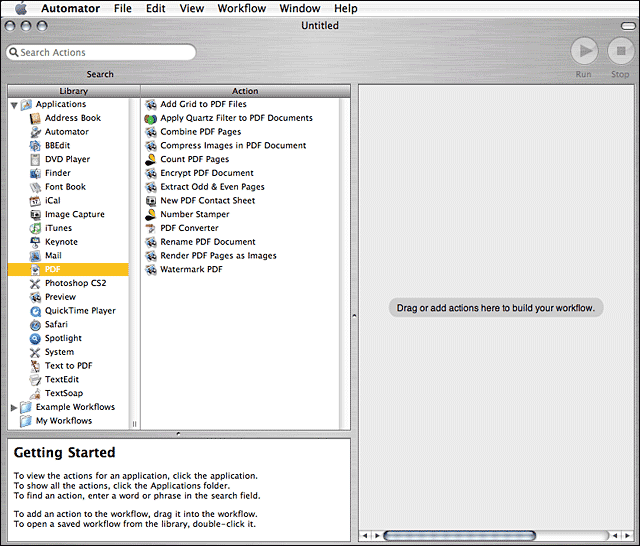640x546 pixels.
Task: Click the BBEdit application icon
Action: pyautogui.click(x=35, y=146)
